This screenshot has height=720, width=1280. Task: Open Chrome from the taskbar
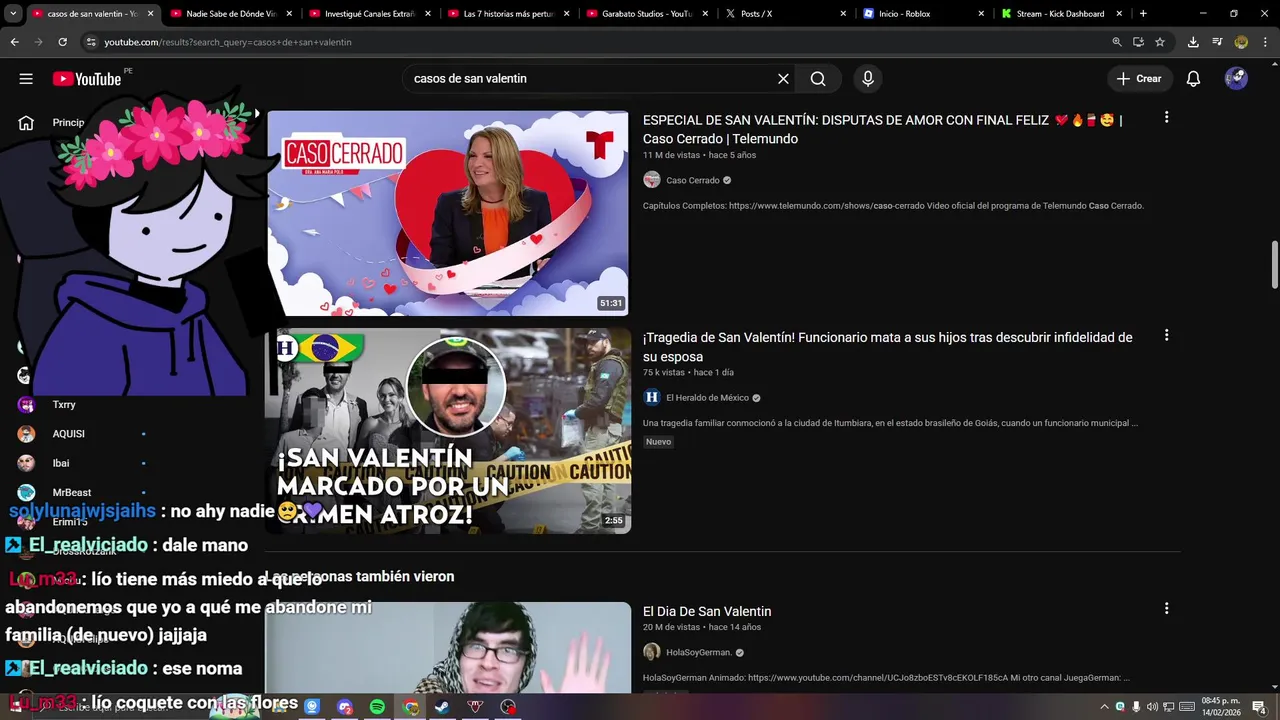pyautogui.click(x=410, y=707)
